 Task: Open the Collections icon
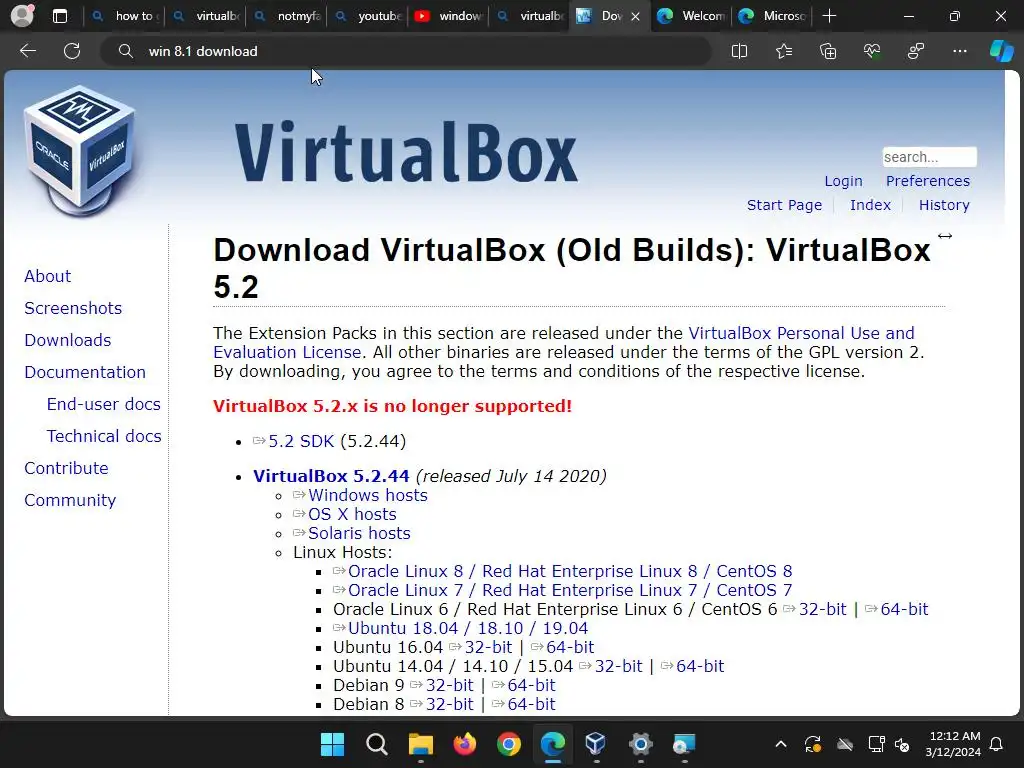click(827, 51)
